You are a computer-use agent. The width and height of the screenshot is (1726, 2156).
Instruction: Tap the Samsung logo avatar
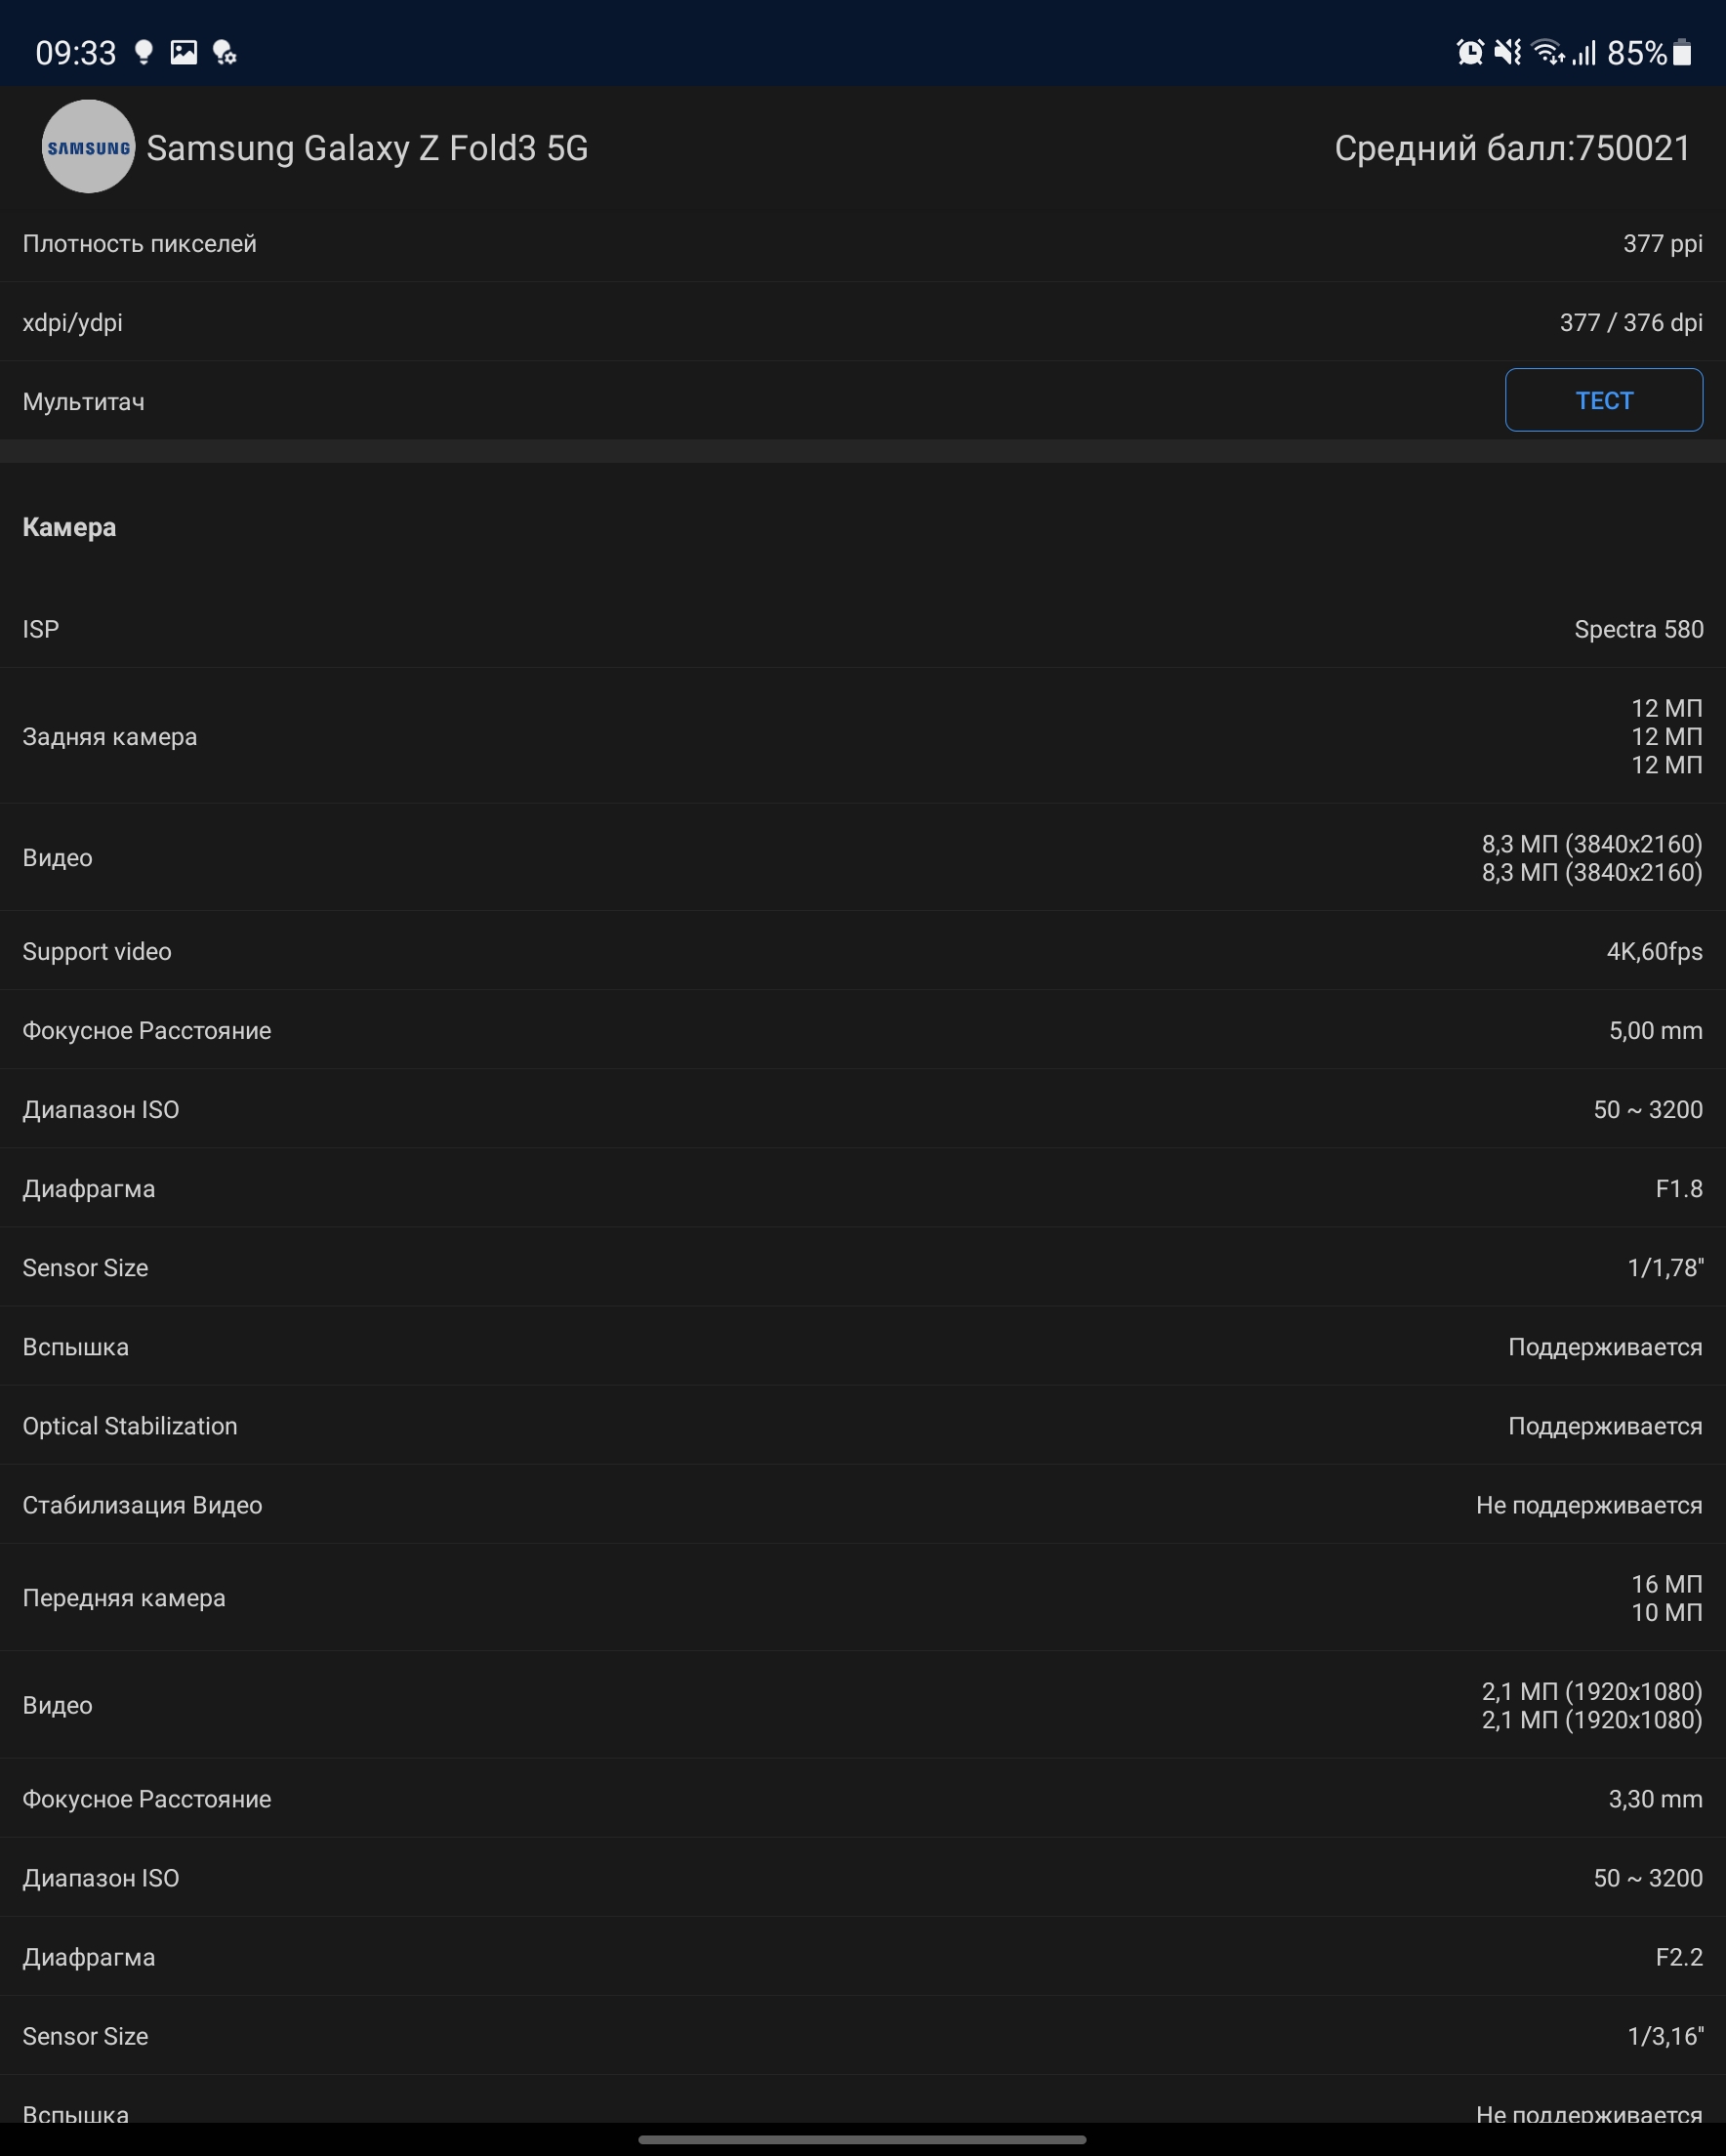(x=88, y=147)
